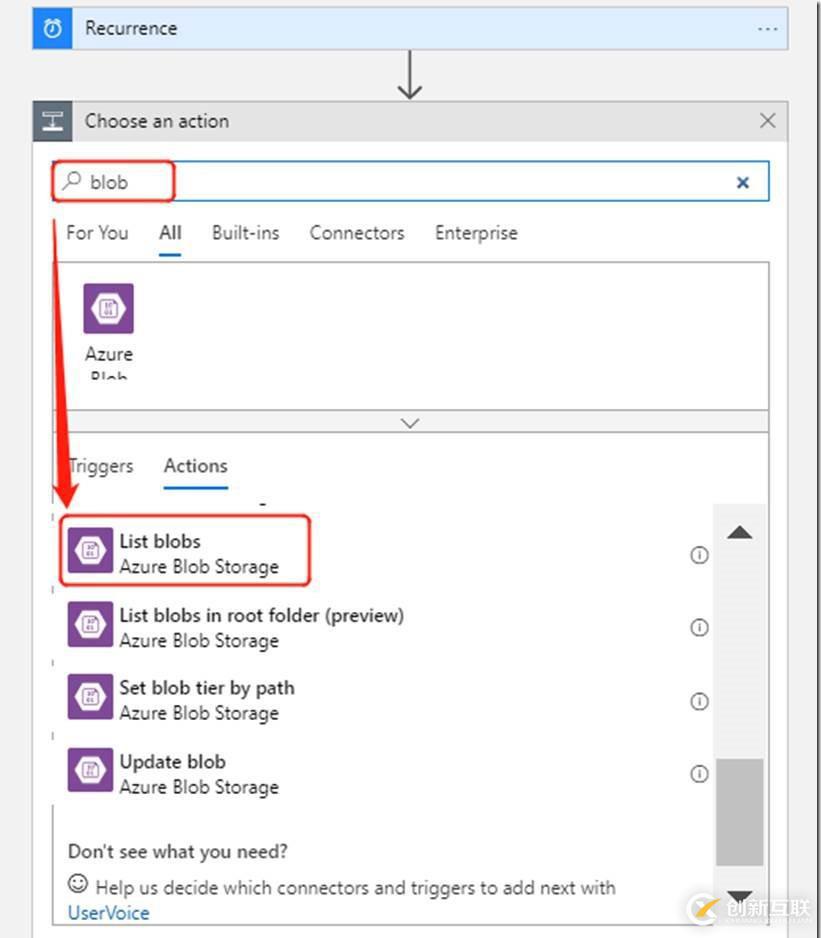Click the scrollbar up arrow

pos(740,532)
